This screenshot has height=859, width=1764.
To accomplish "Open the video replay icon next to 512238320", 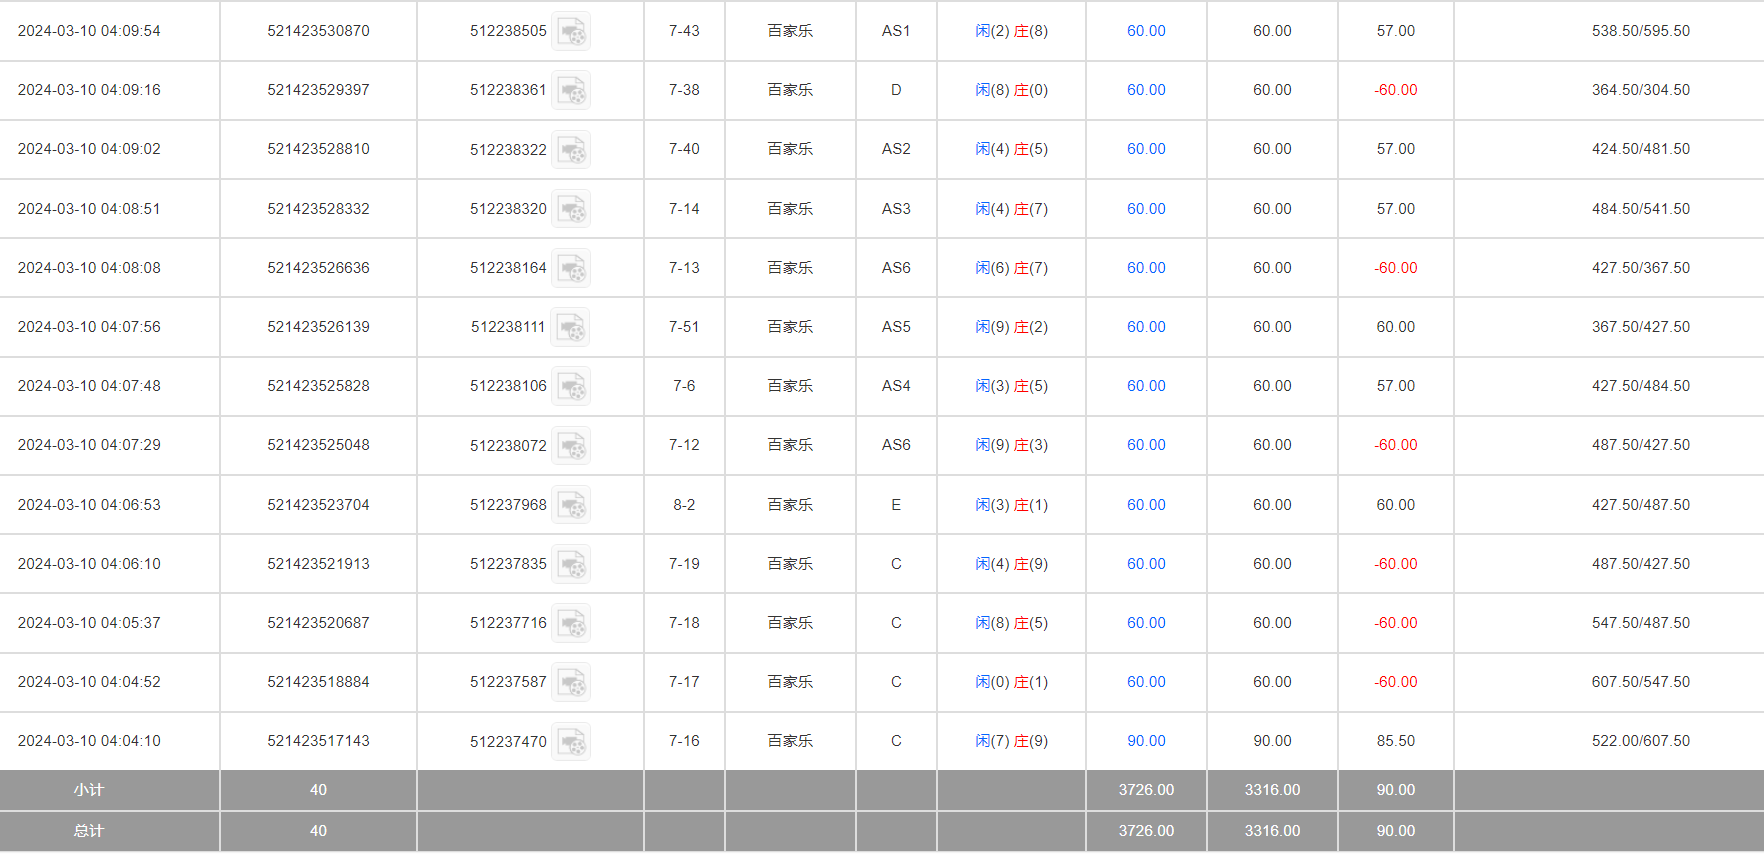I will pyautogui.click(x=571, y=209).
